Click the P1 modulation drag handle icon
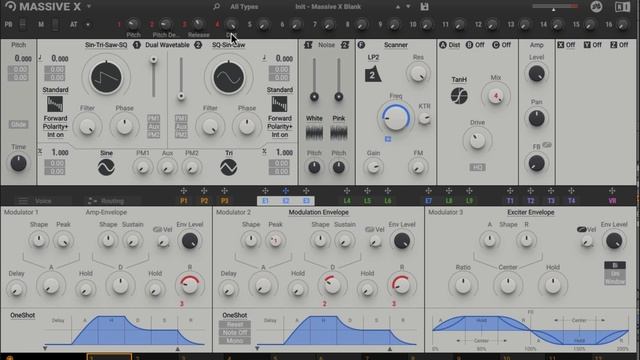This screenshot has width=640, height=360. point(184,191)
